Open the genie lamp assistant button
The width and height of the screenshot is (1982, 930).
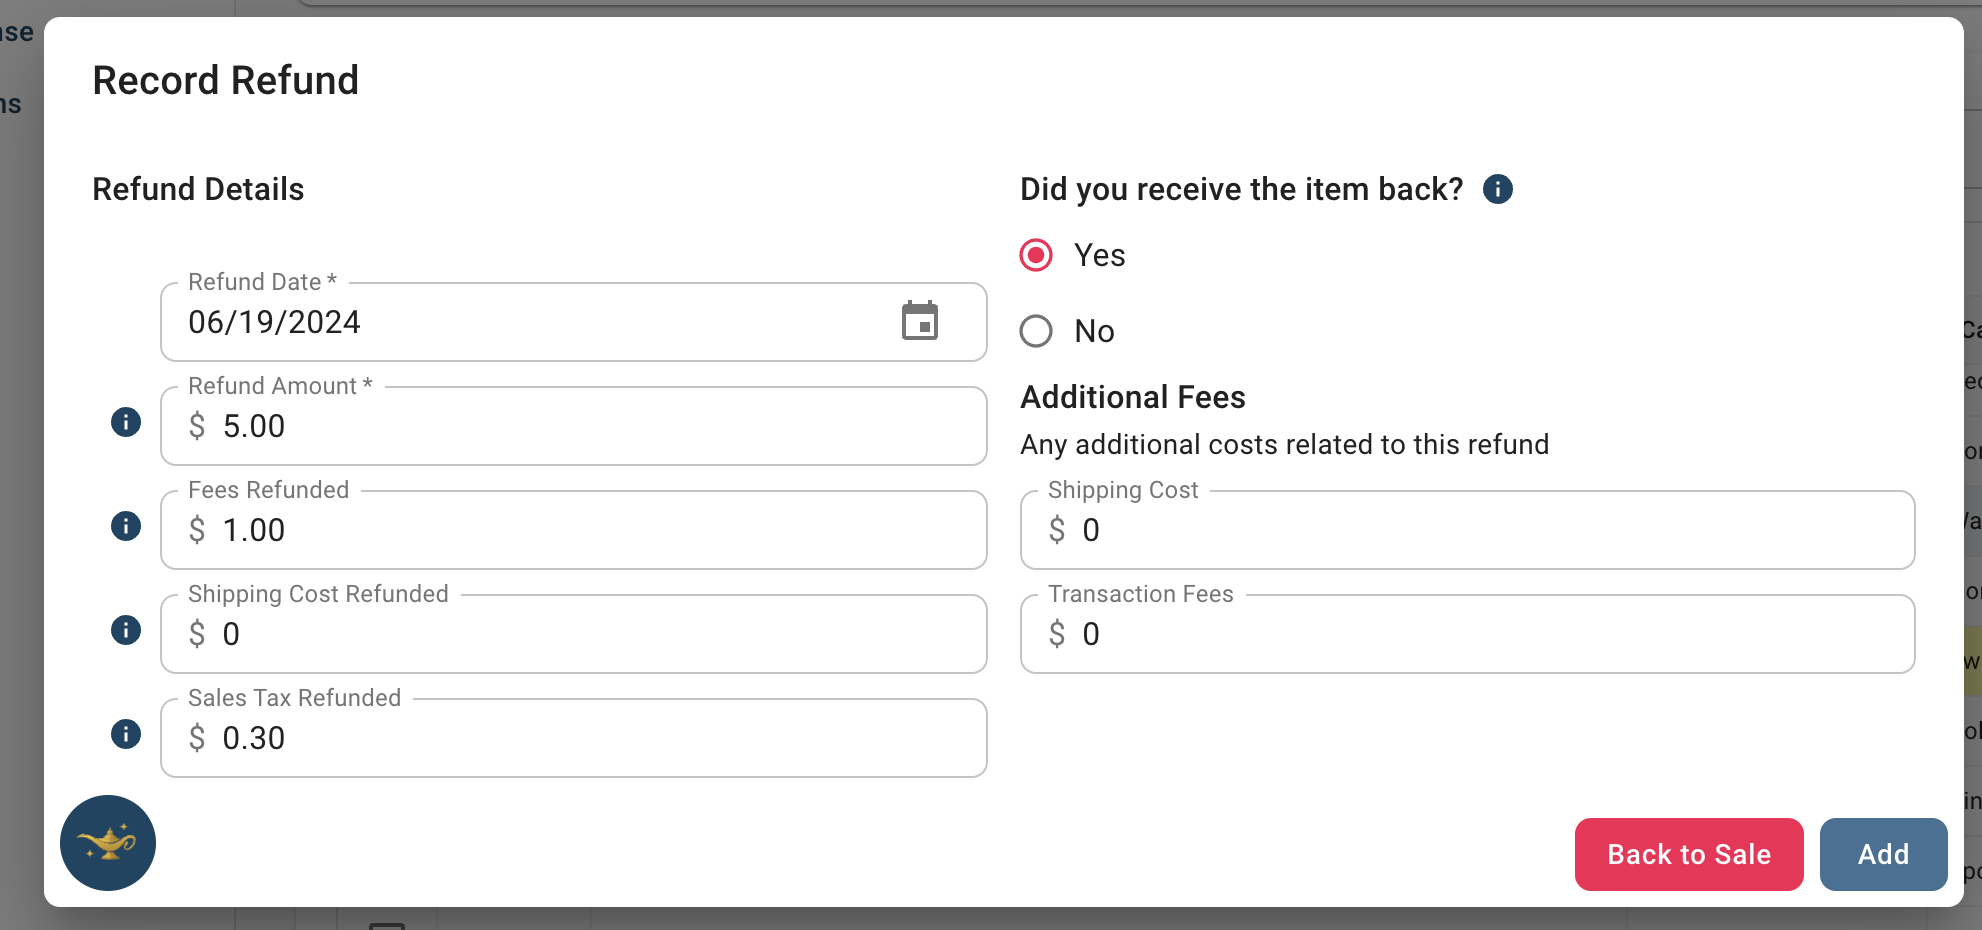(x=108, y=843)
